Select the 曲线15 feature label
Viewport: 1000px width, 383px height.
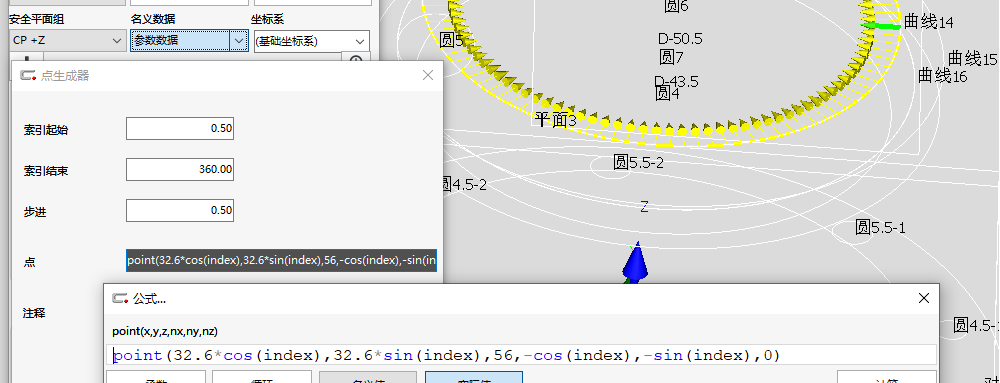pos(972,59)
